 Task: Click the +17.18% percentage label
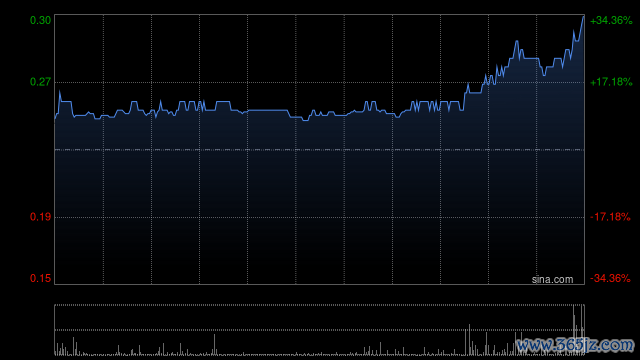(x=611, y=82)
